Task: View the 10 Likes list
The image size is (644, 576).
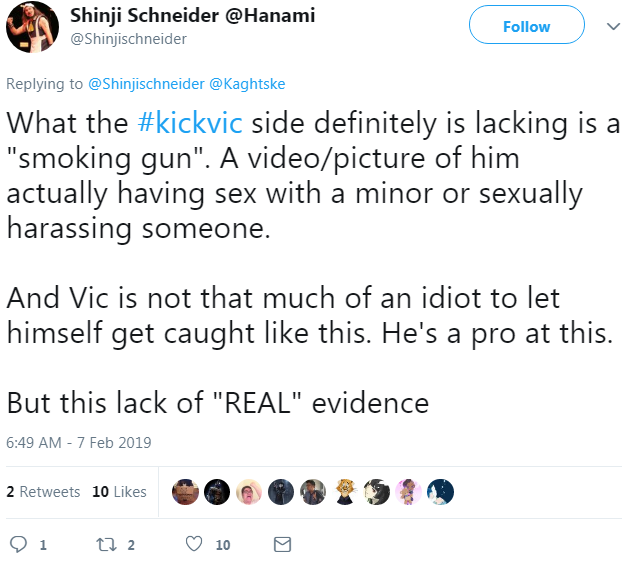Action: (119, 492)
